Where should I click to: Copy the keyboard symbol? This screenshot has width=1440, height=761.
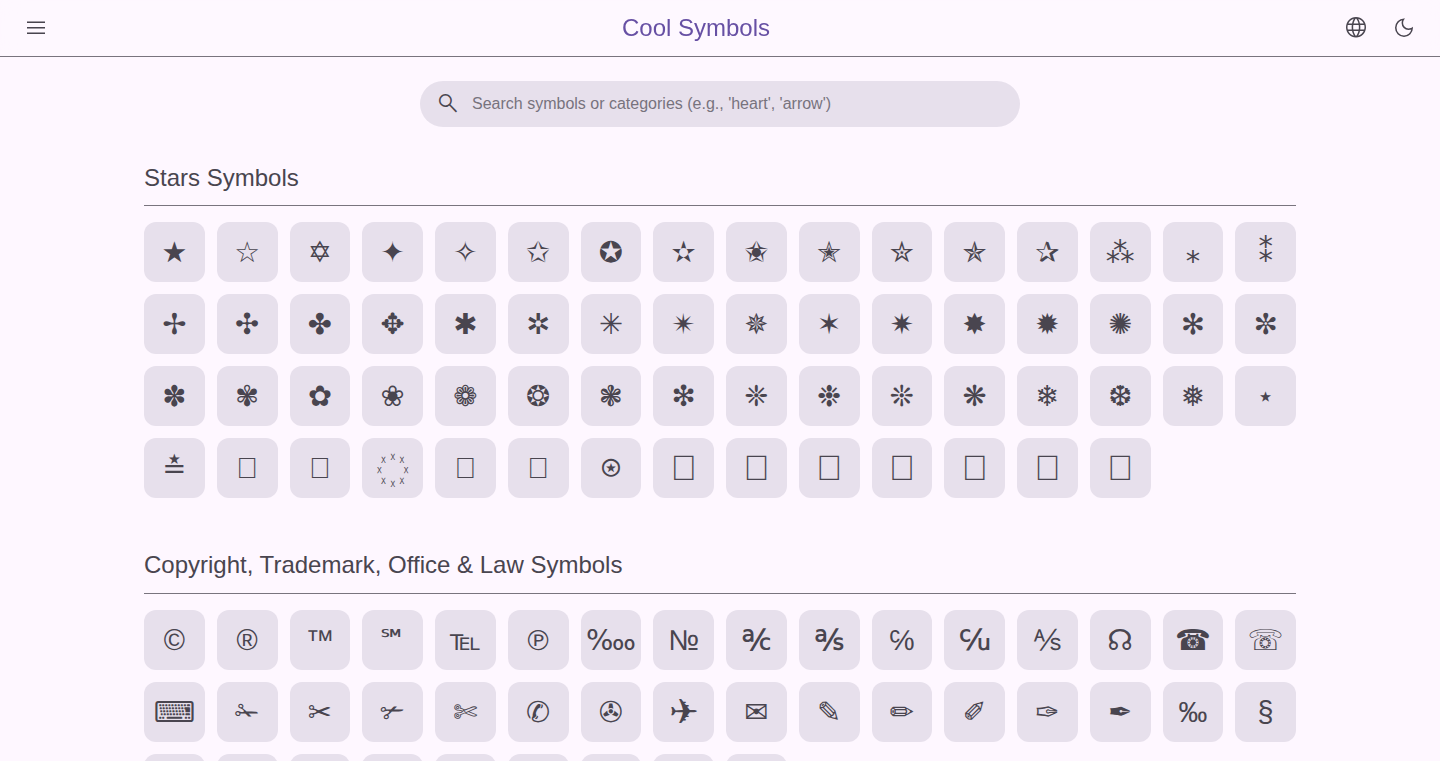(x=174, y=712)
